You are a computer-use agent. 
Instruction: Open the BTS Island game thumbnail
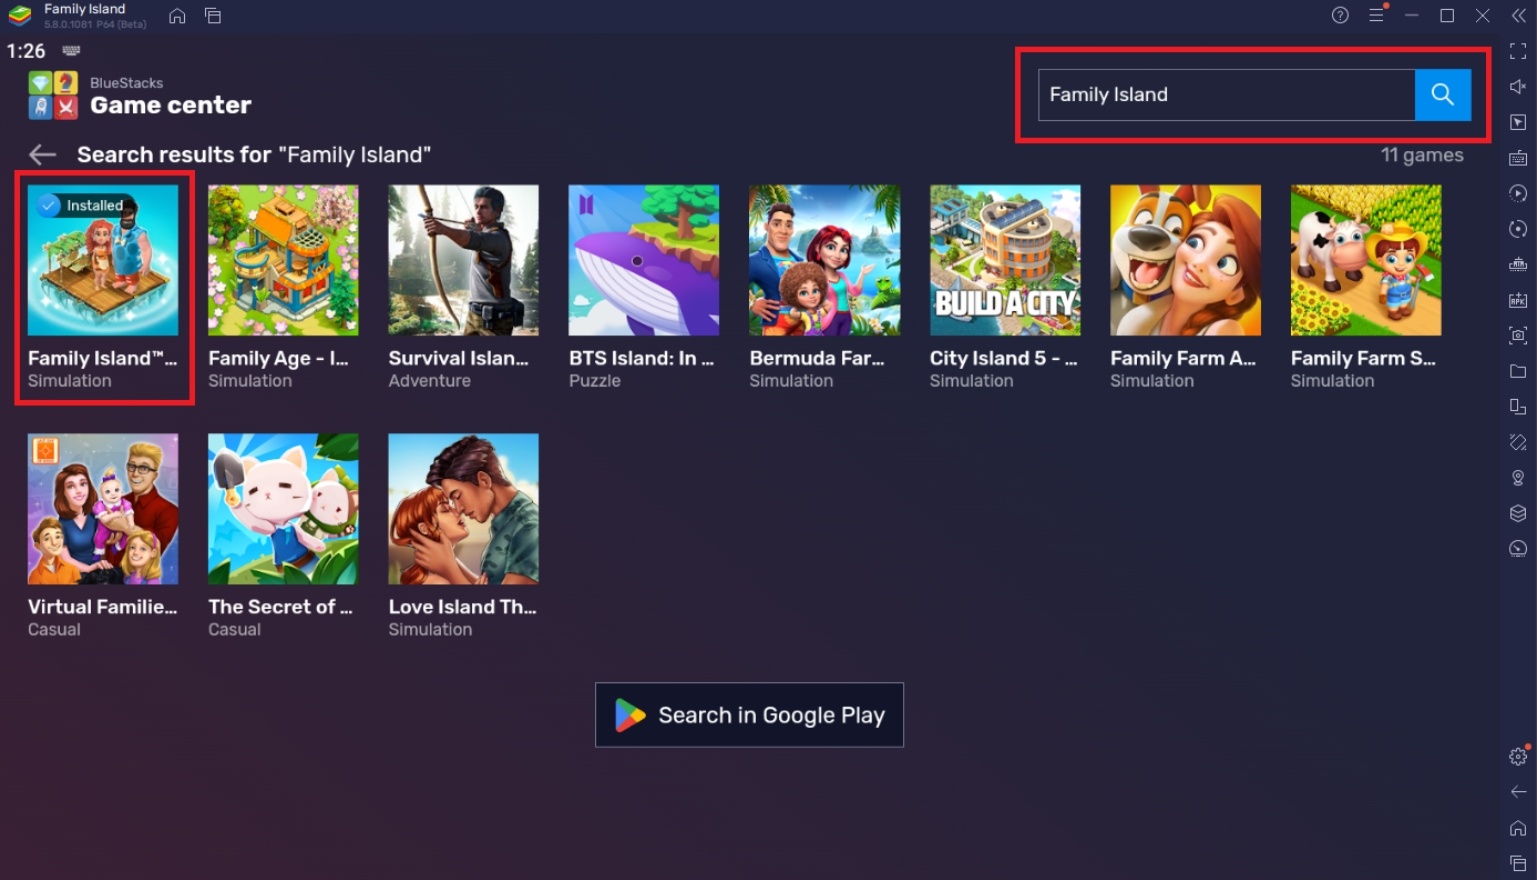(x=644, y=260)
